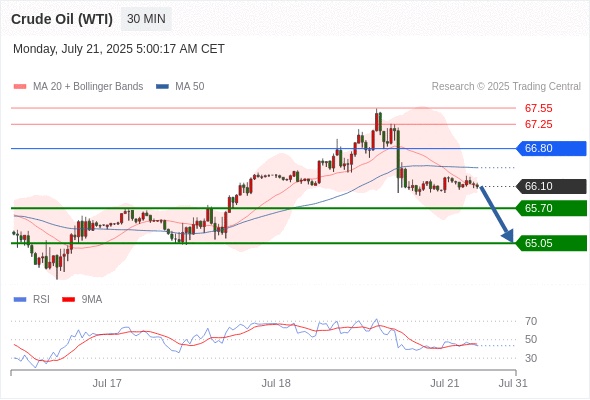Screen dimensions: 590x400
Task: Toggle the 9MA legend entry
Action: pos(82,300)
